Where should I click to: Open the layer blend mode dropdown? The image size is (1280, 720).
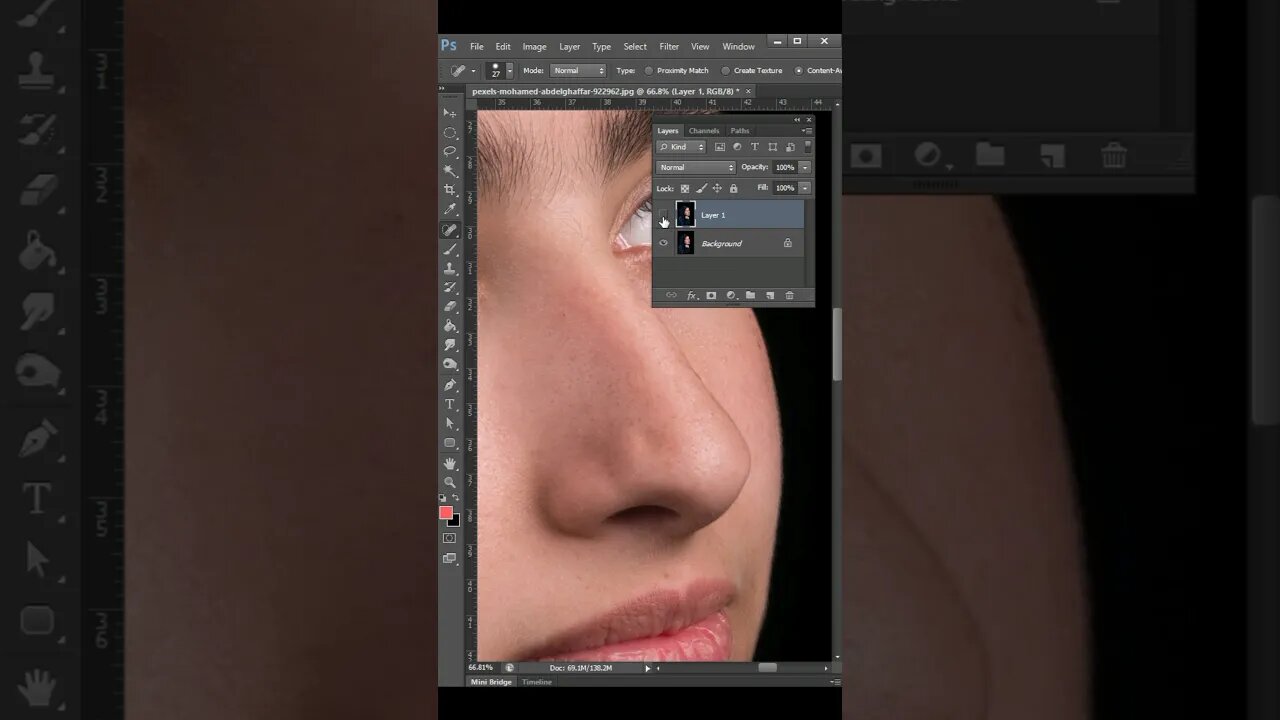(x=696, y=167)
